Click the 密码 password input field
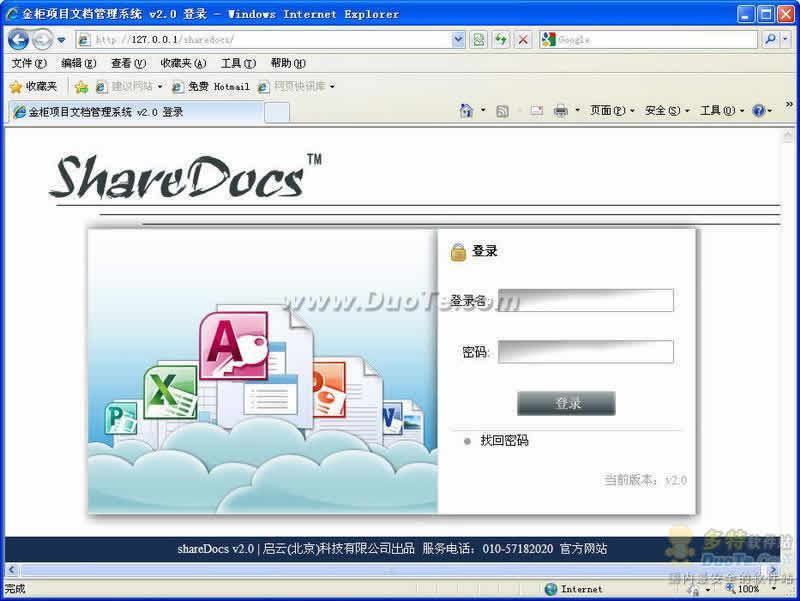Viewport: 800px width, 601px height. pyautogui.click(x=586, y=352)
